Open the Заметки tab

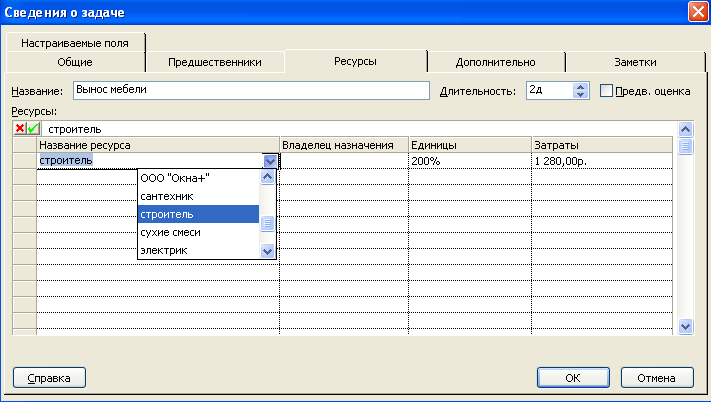click(635, 62)
